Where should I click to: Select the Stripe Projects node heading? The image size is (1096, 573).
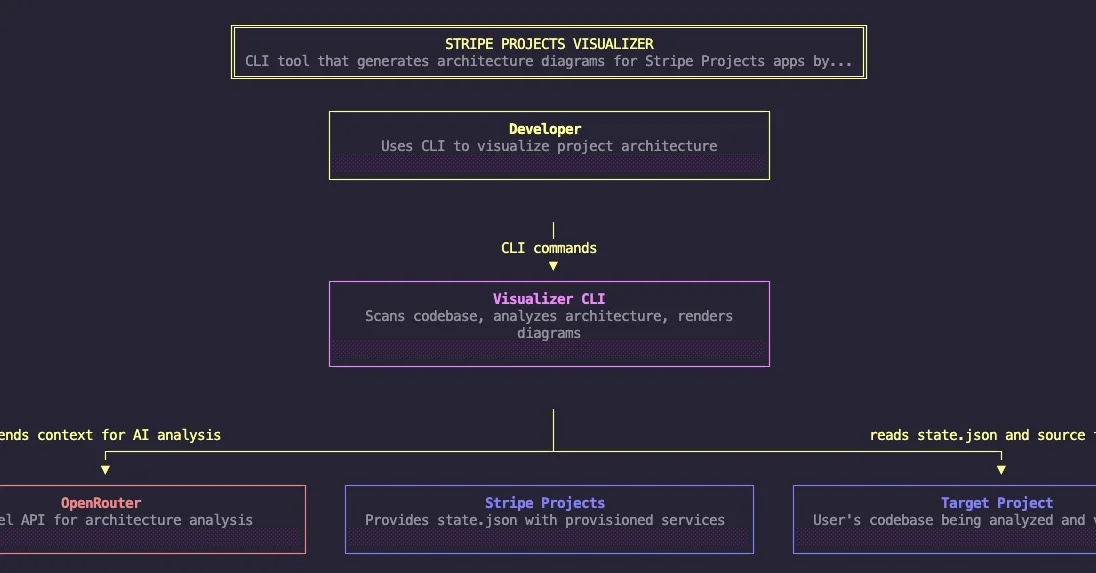[x=545, y=503]
